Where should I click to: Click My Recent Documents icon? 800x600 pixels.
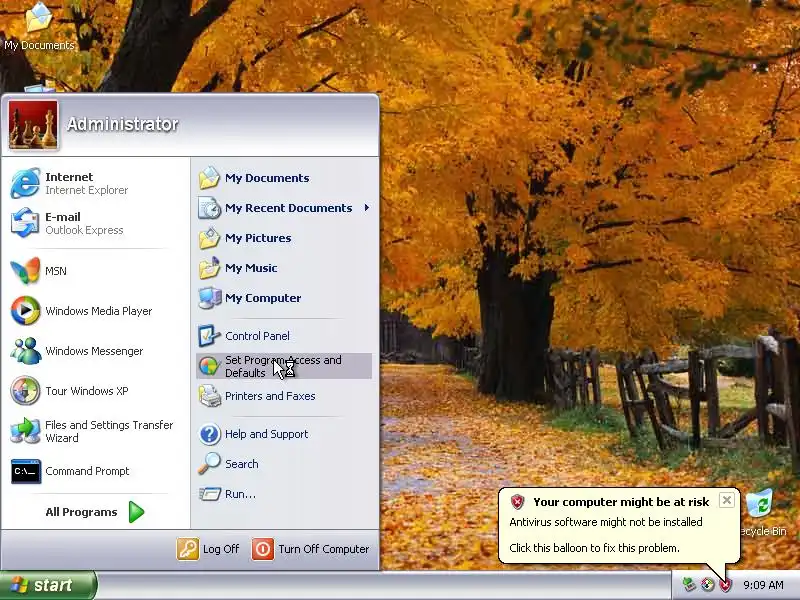(x=209, y=208)
